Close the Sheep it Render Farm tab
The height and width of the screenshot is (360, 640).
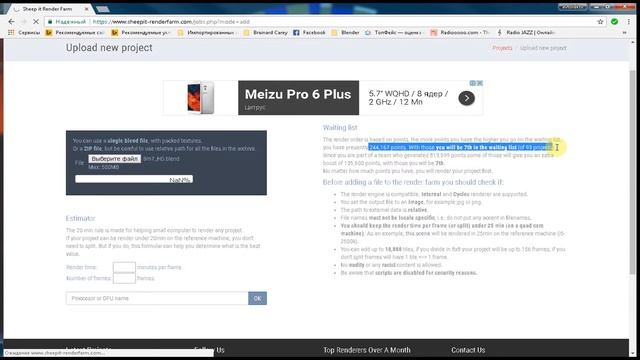coord(86,9)
